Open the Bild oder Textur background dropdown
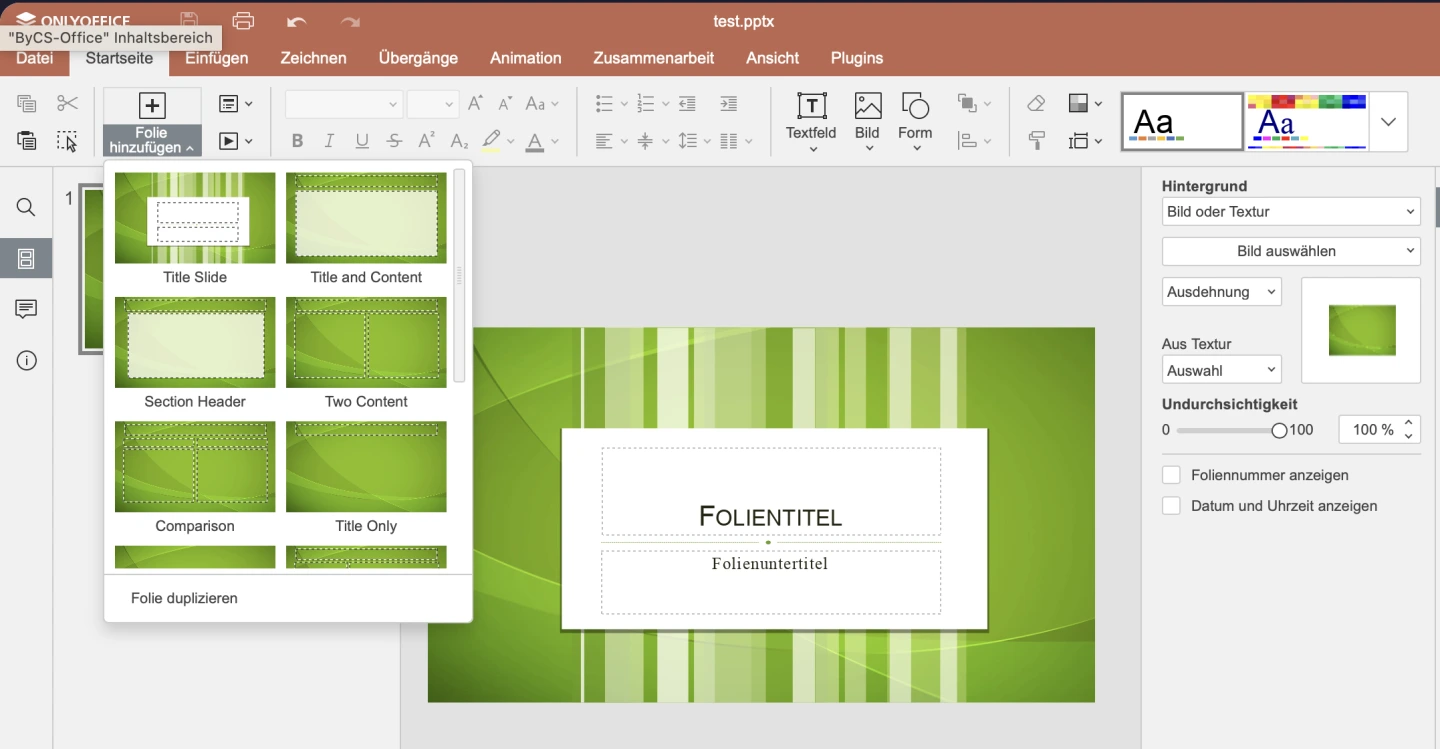Viewport: 1440px width, 749px height. 1291,212
